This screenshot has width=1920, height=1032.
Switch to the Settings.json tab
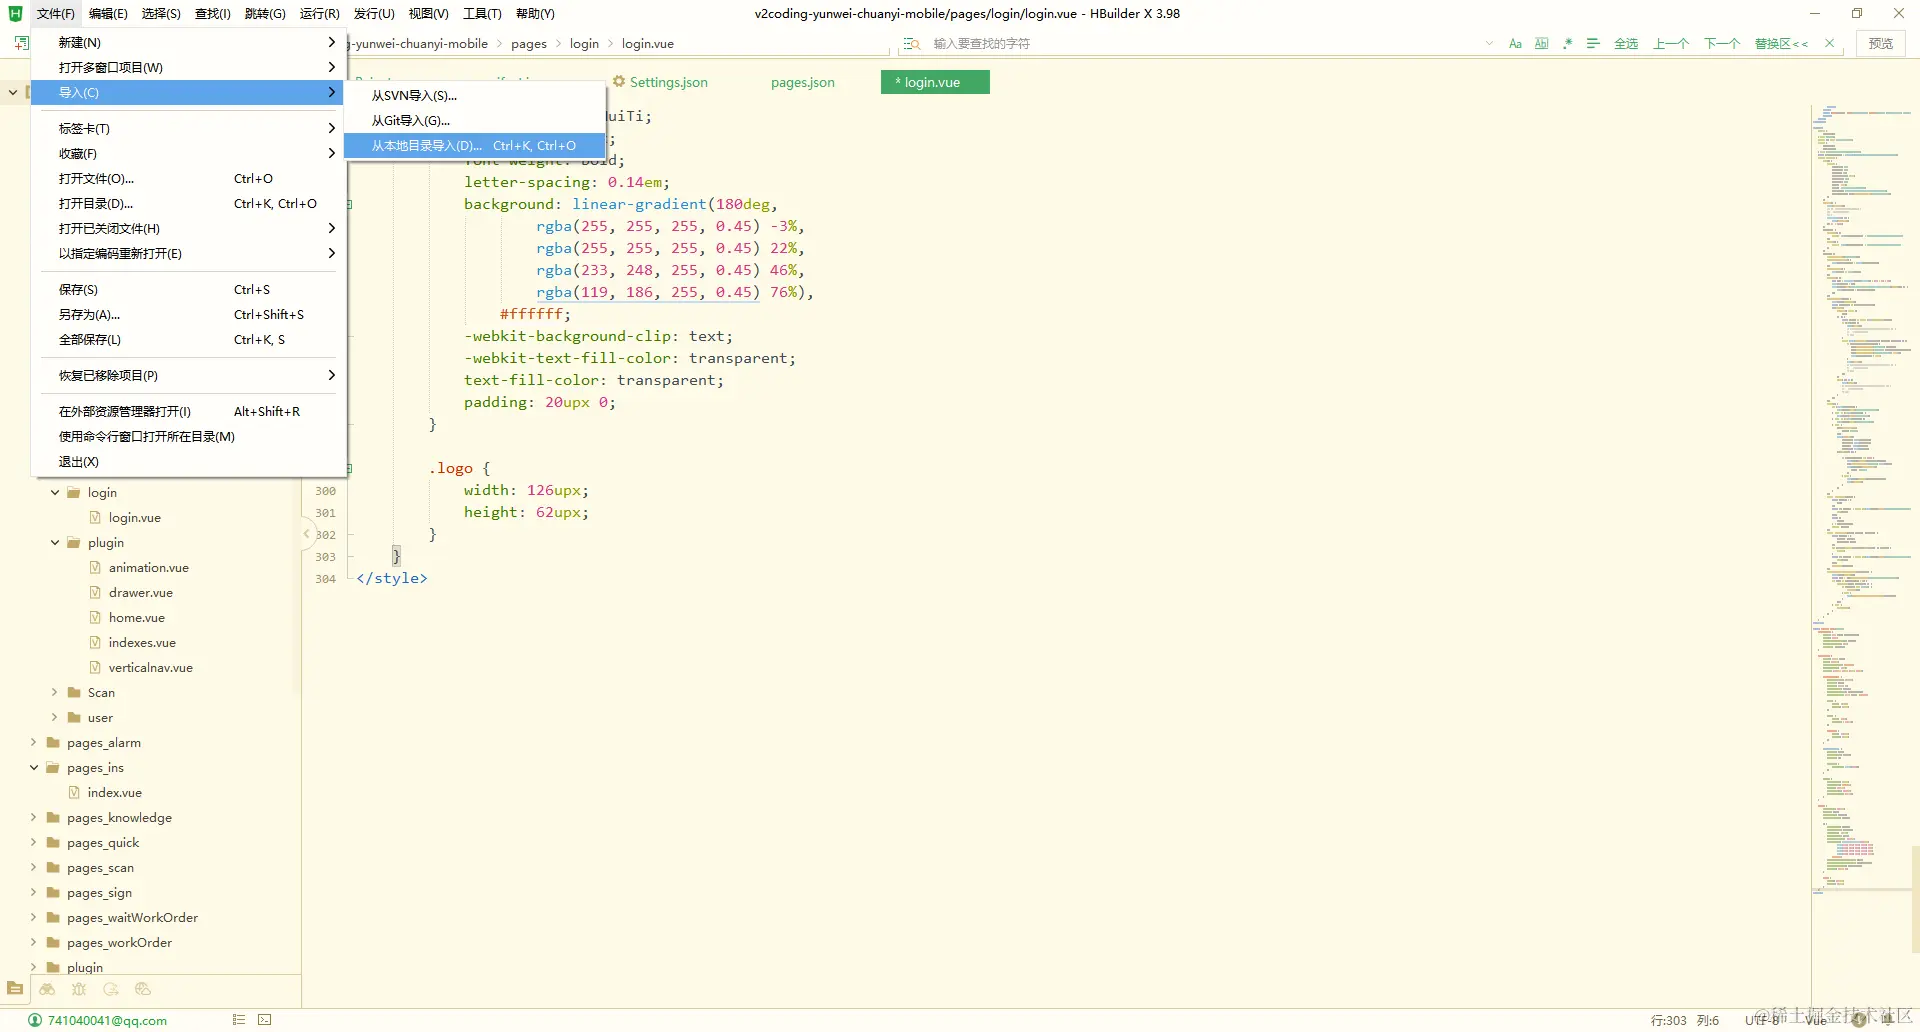pos(660,83)
